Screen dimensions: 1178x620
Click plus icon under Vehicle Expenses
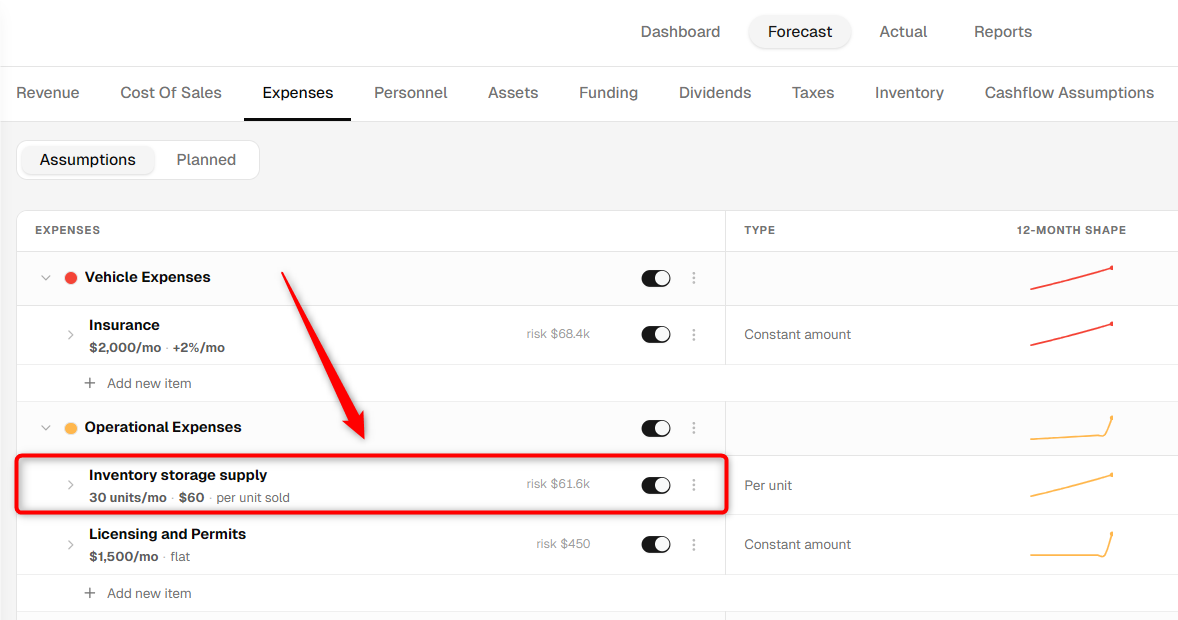tap(89, 383)
